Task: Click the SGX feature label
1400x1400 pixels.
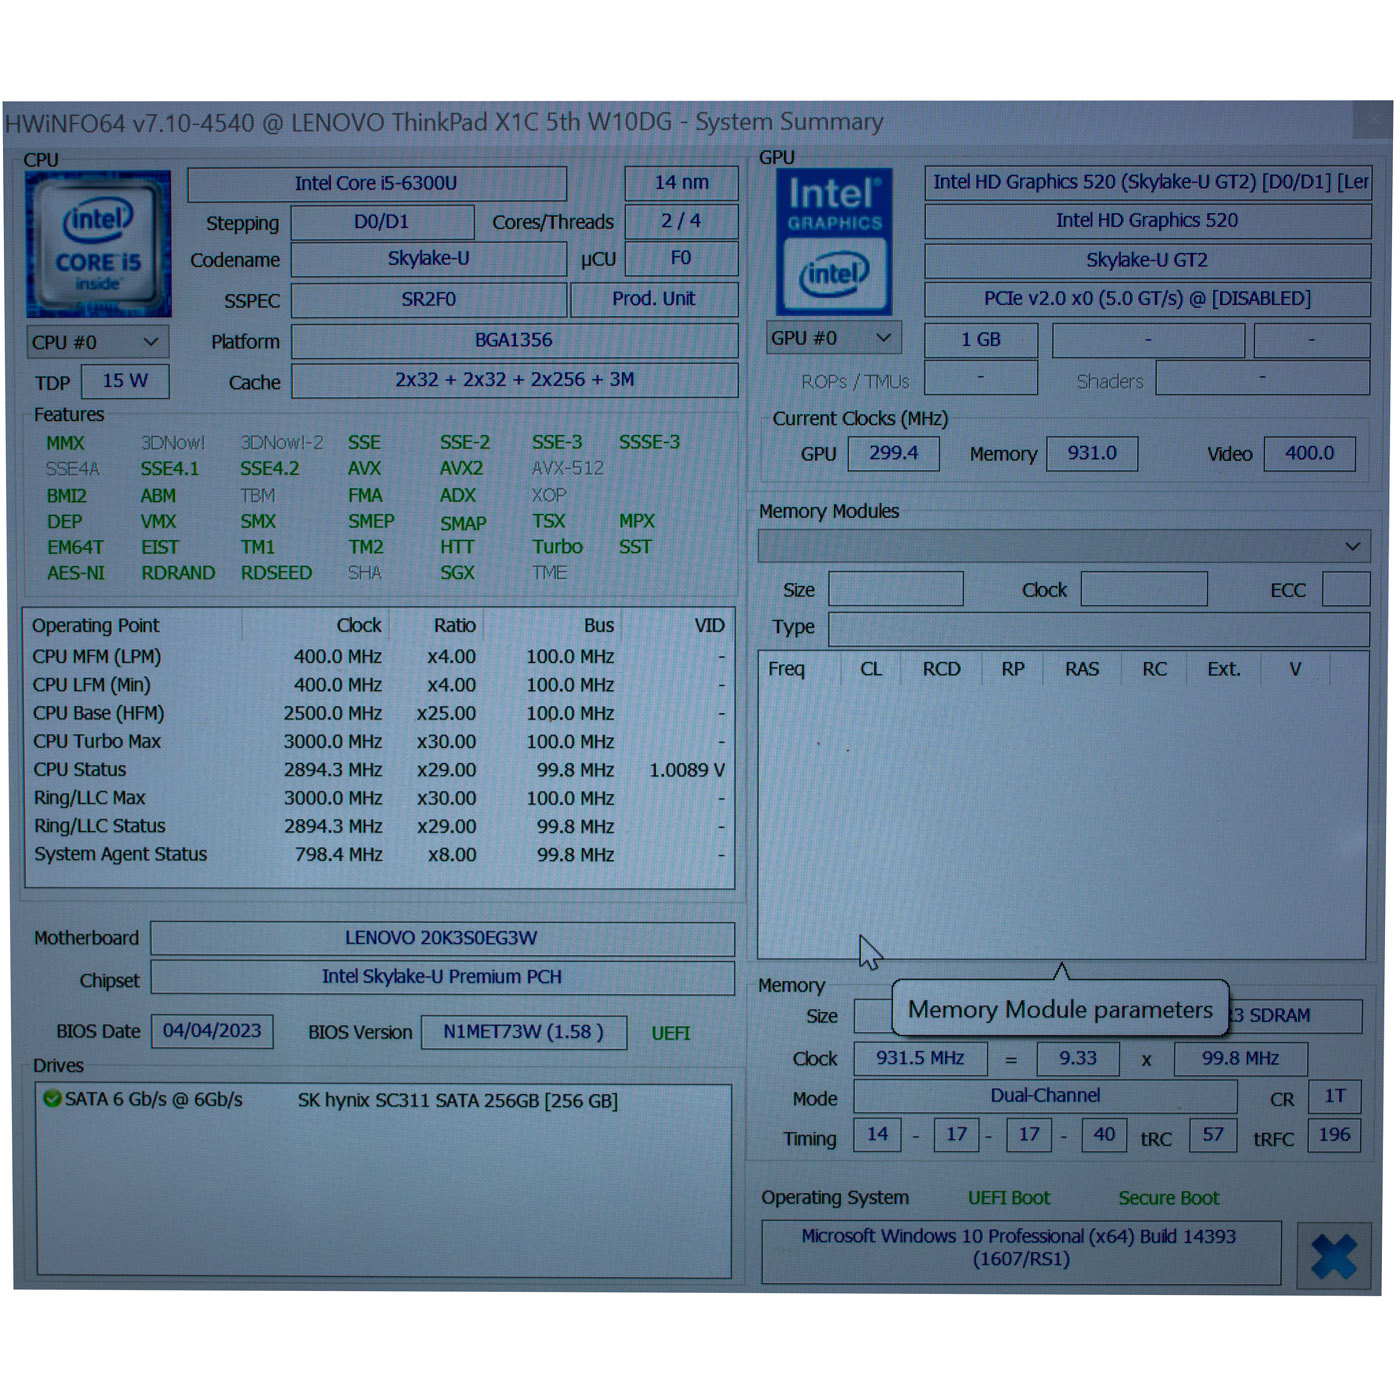Action: 457,573
